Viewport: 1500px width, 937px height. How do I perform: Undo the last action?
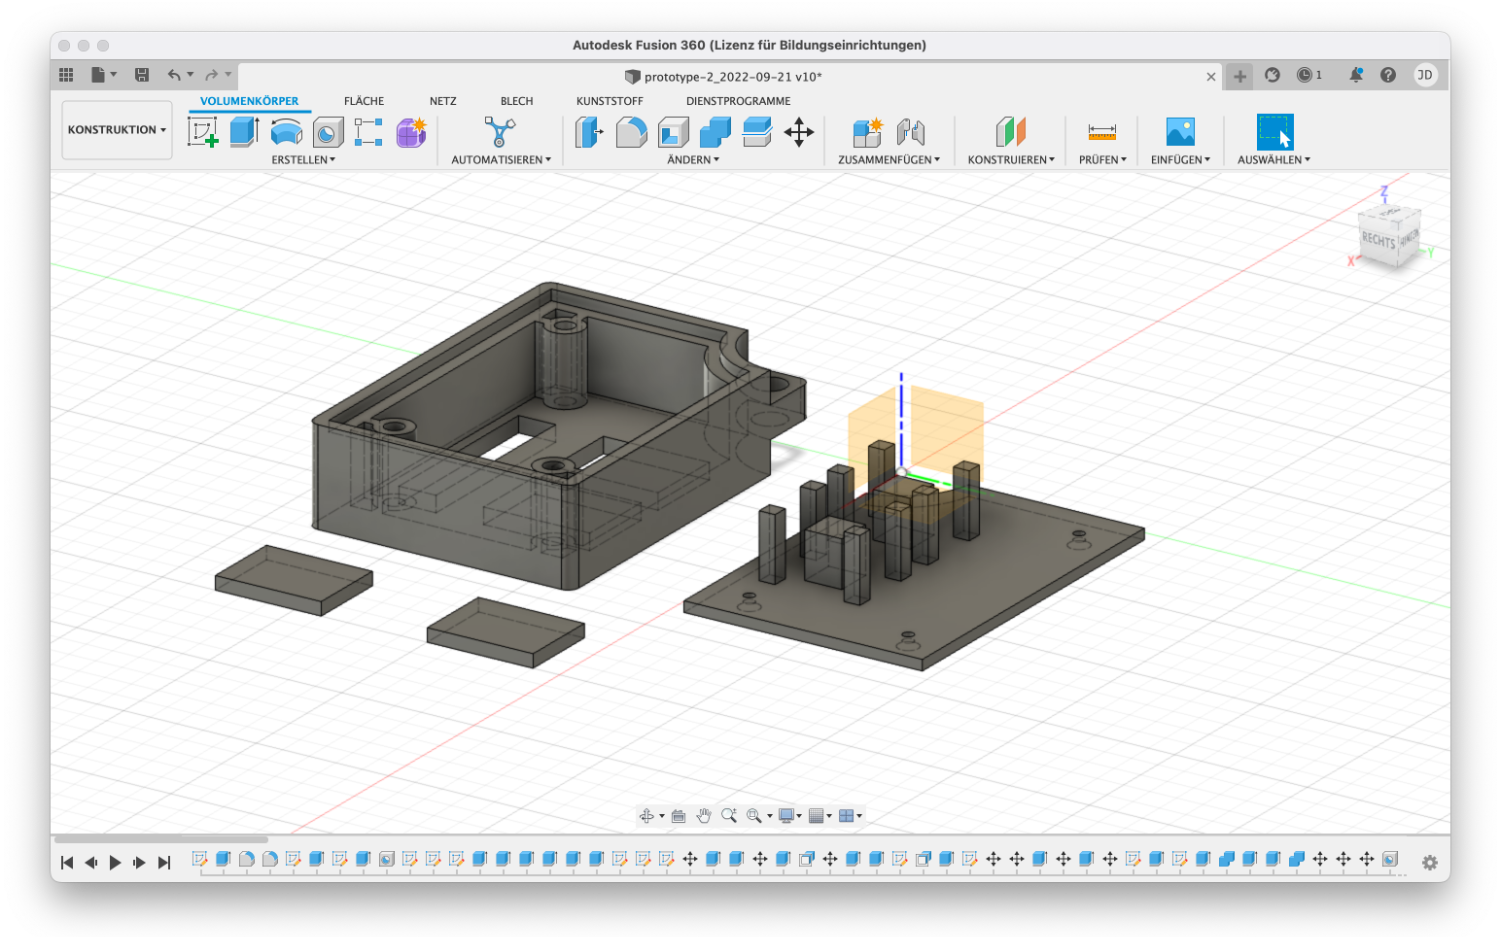click(175, 75)
